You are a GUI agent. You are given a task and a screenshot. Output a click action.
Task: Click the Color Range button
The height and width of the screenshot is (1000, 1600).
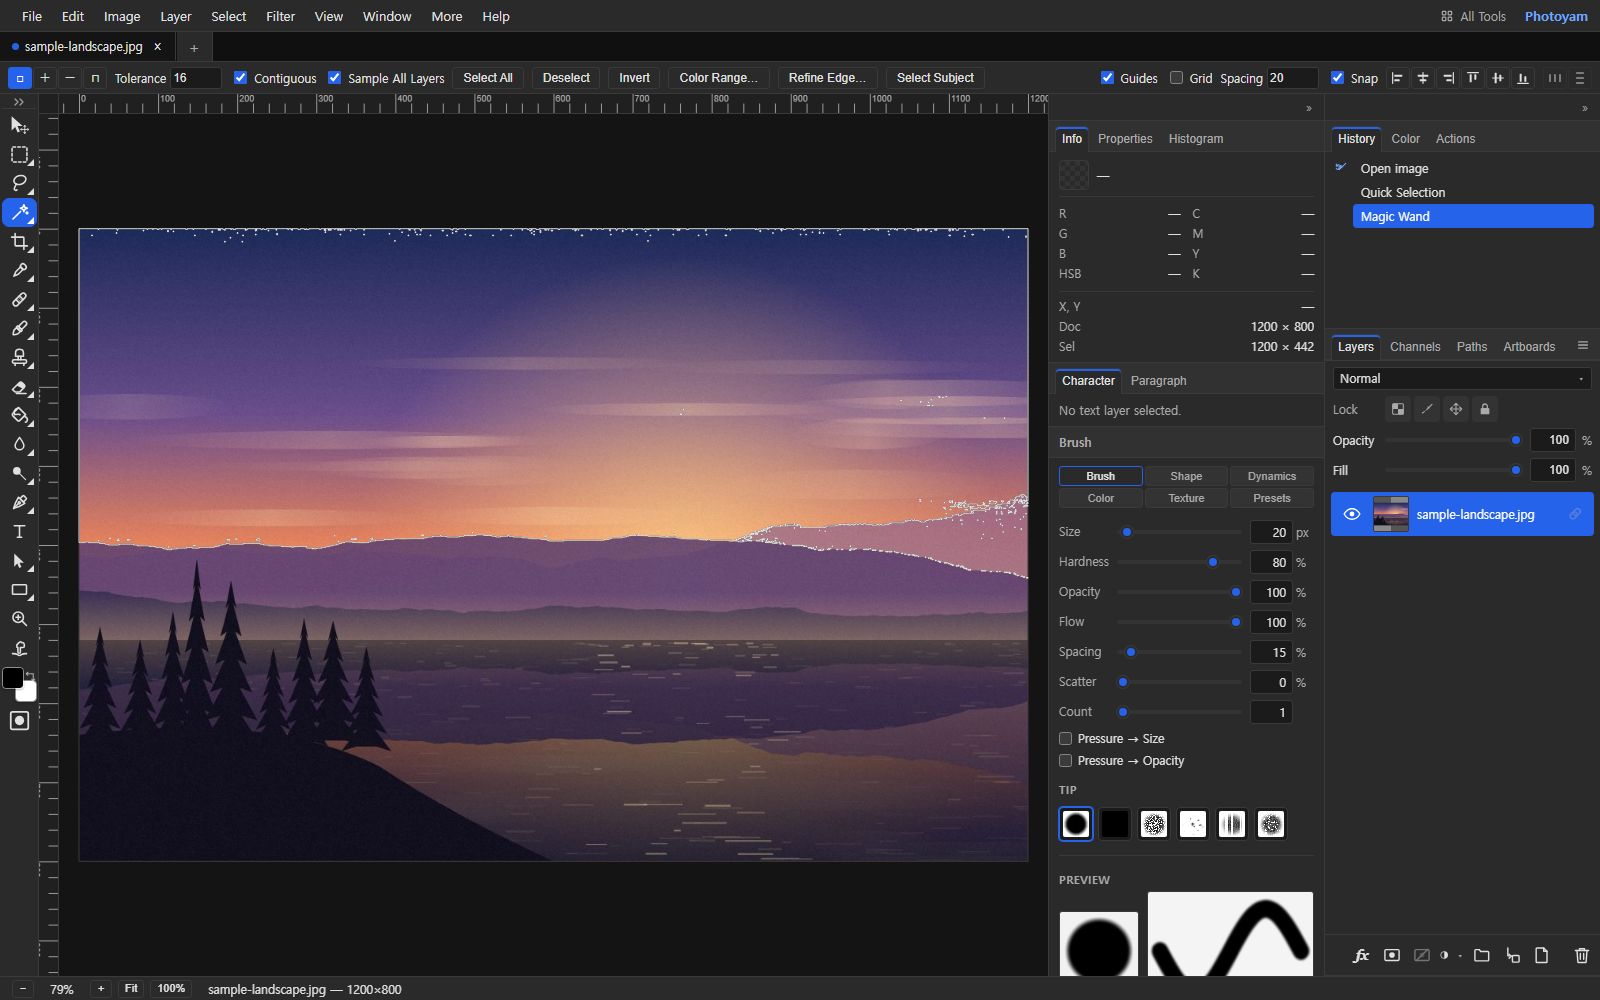(718, 77)
